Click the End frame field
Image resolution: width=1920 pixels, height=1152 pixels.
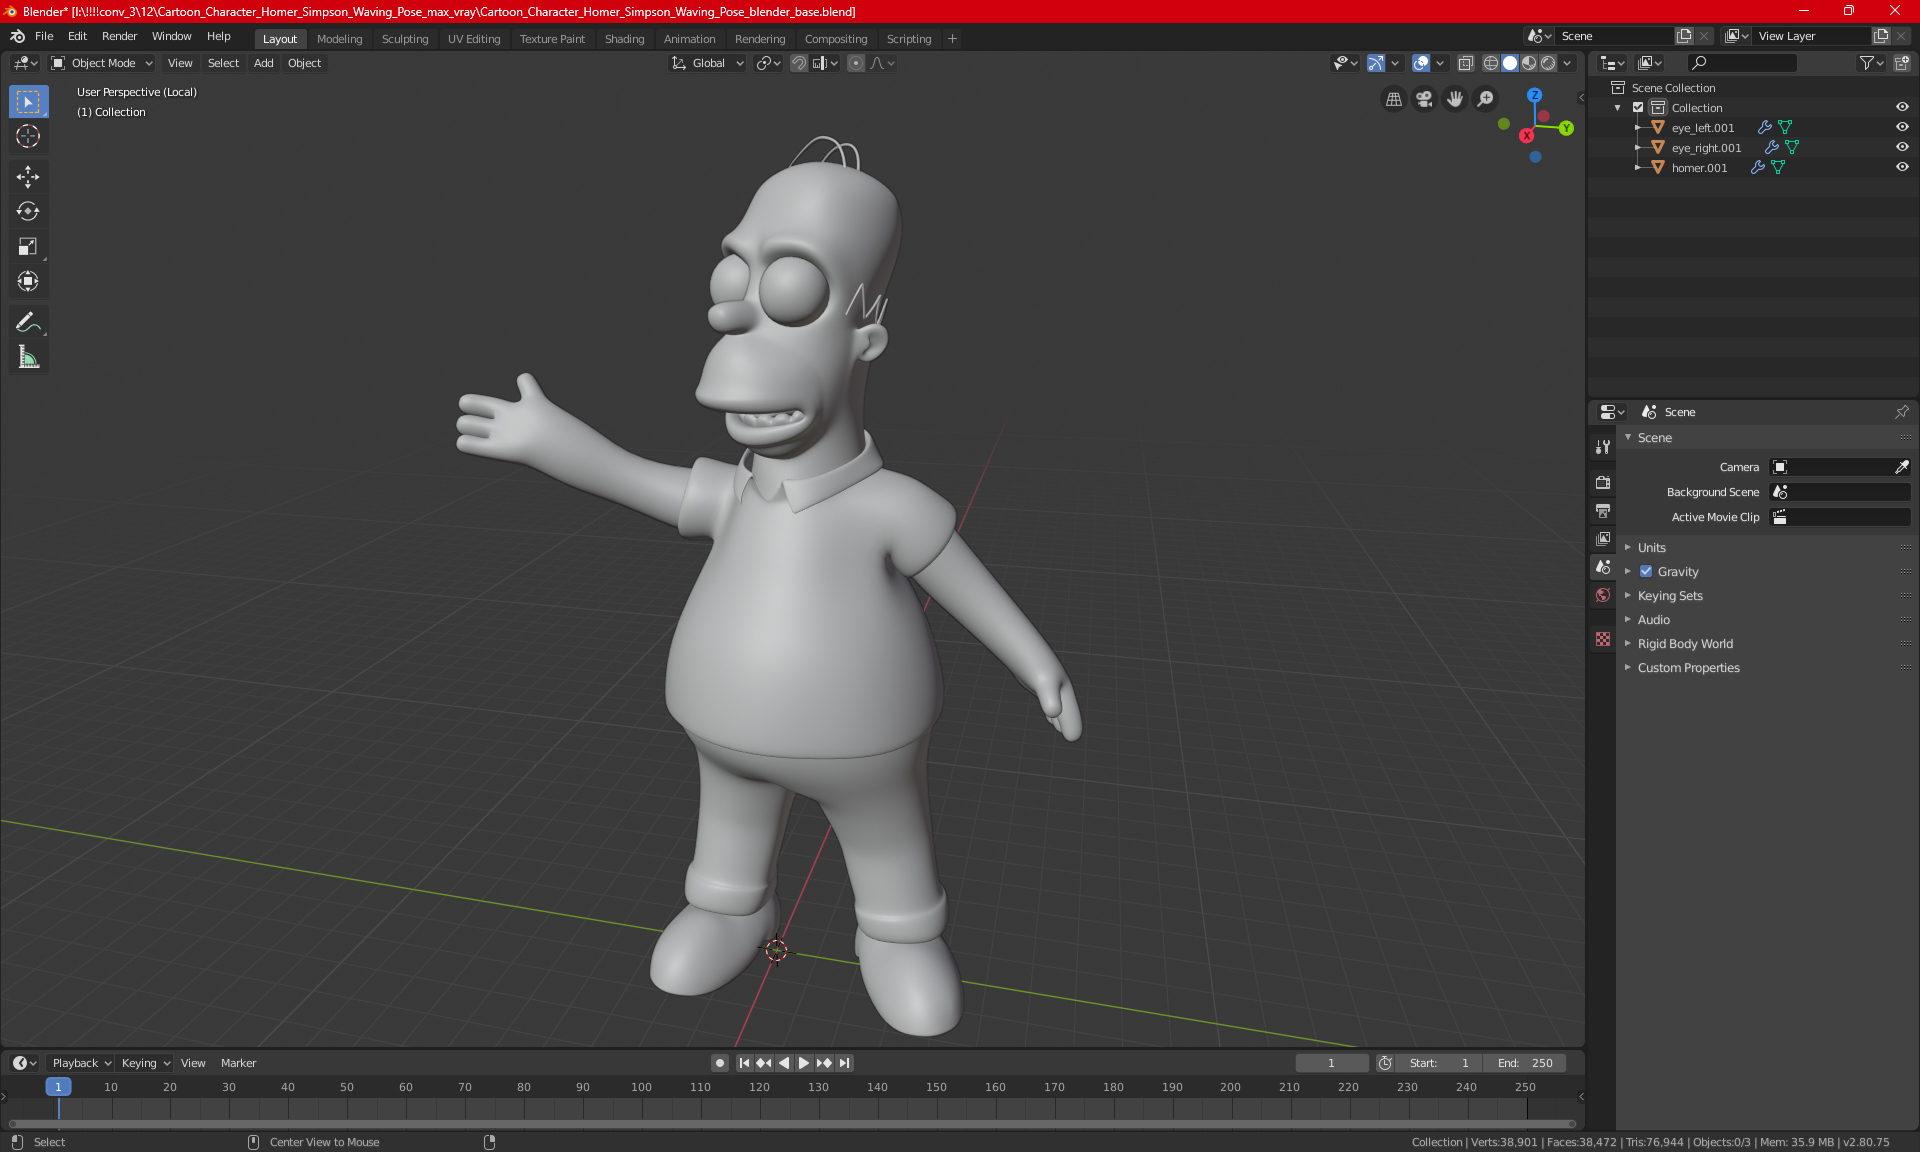tap(1525, 1063)
